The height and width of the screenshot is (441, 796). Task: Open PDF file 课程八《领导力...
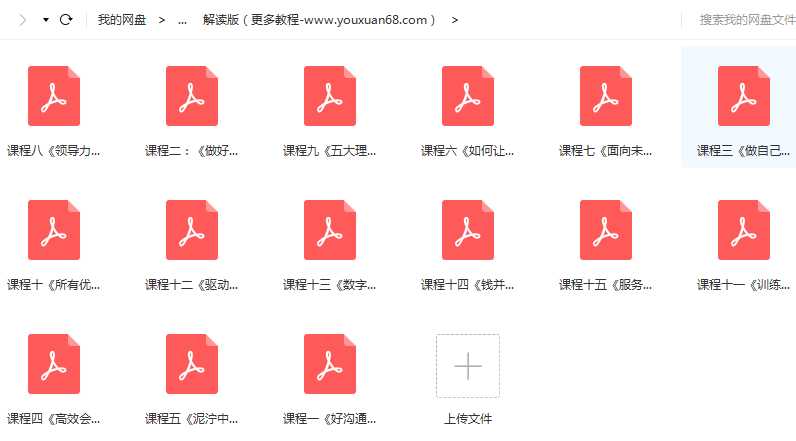coord(54,97)
